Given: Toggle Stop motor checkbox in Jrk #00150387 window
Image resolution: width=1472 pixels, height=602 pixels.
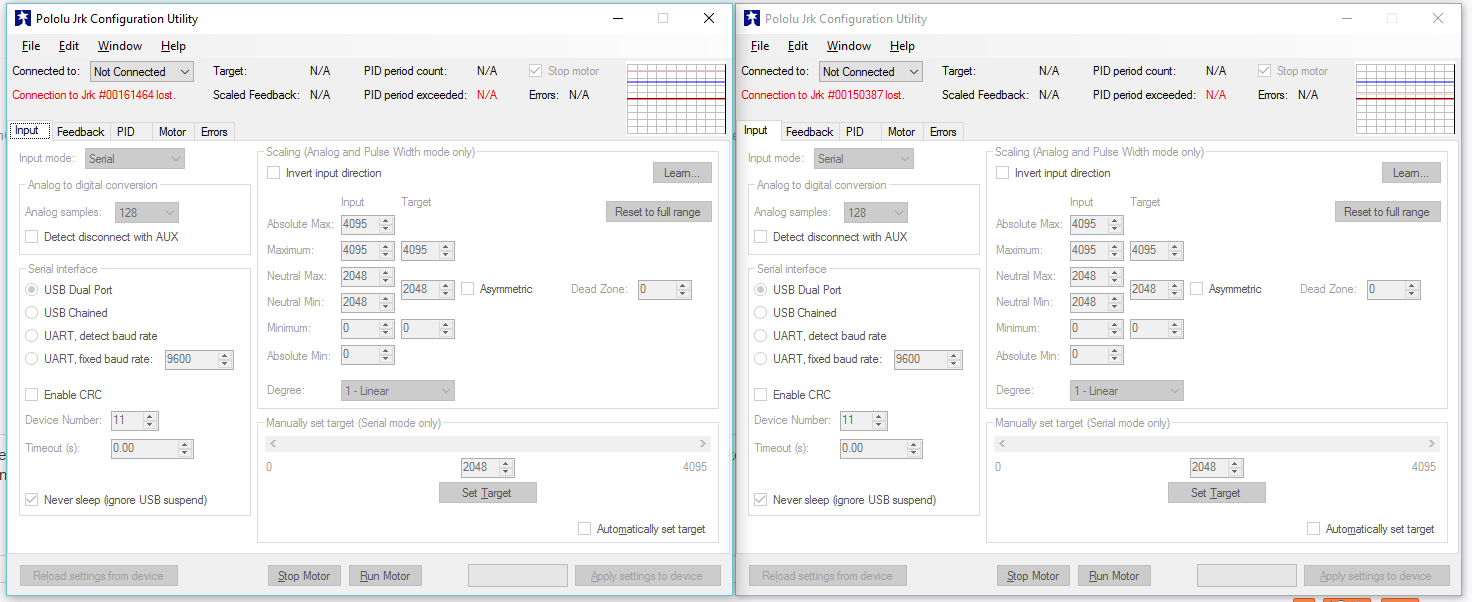Looking at the screenshot, I should pos(1265,71).
